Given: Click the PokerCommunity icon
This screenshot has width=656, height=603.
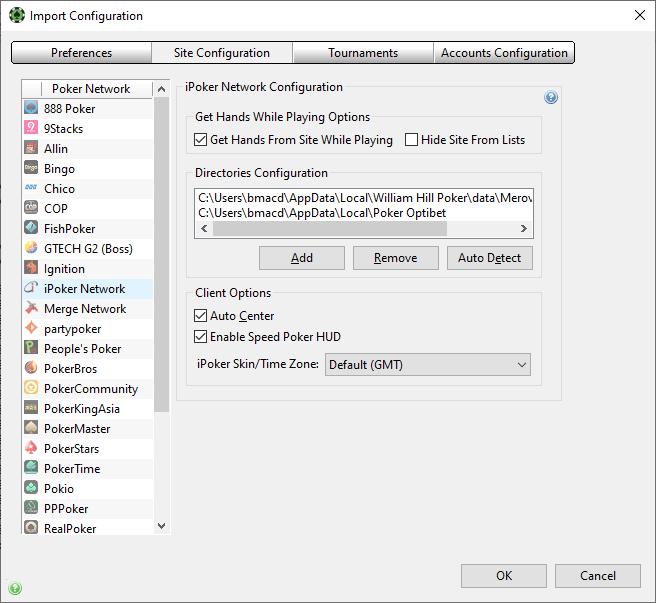Looking at the screenshot, I should click(31, 388).
